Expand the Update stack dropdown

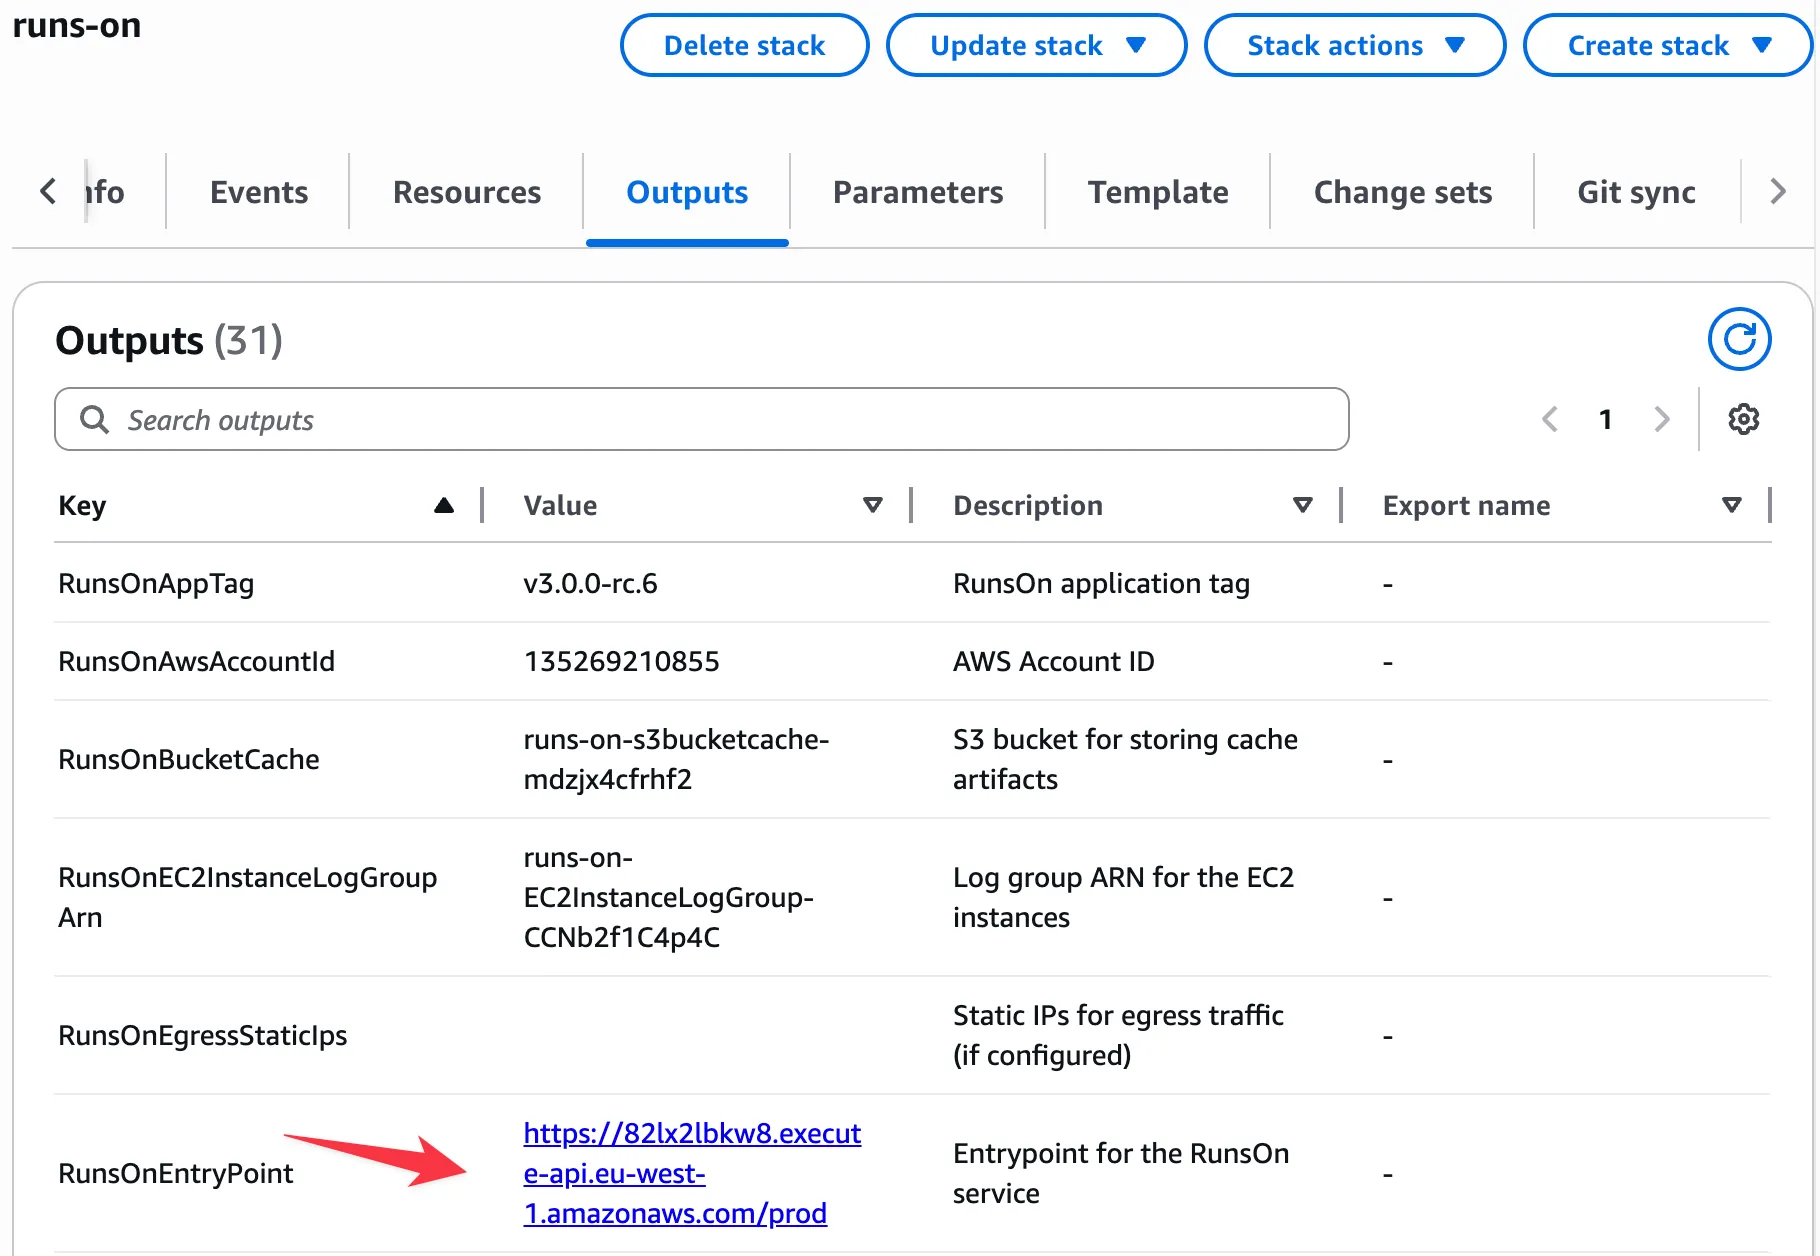click(x=1037, y=45)
